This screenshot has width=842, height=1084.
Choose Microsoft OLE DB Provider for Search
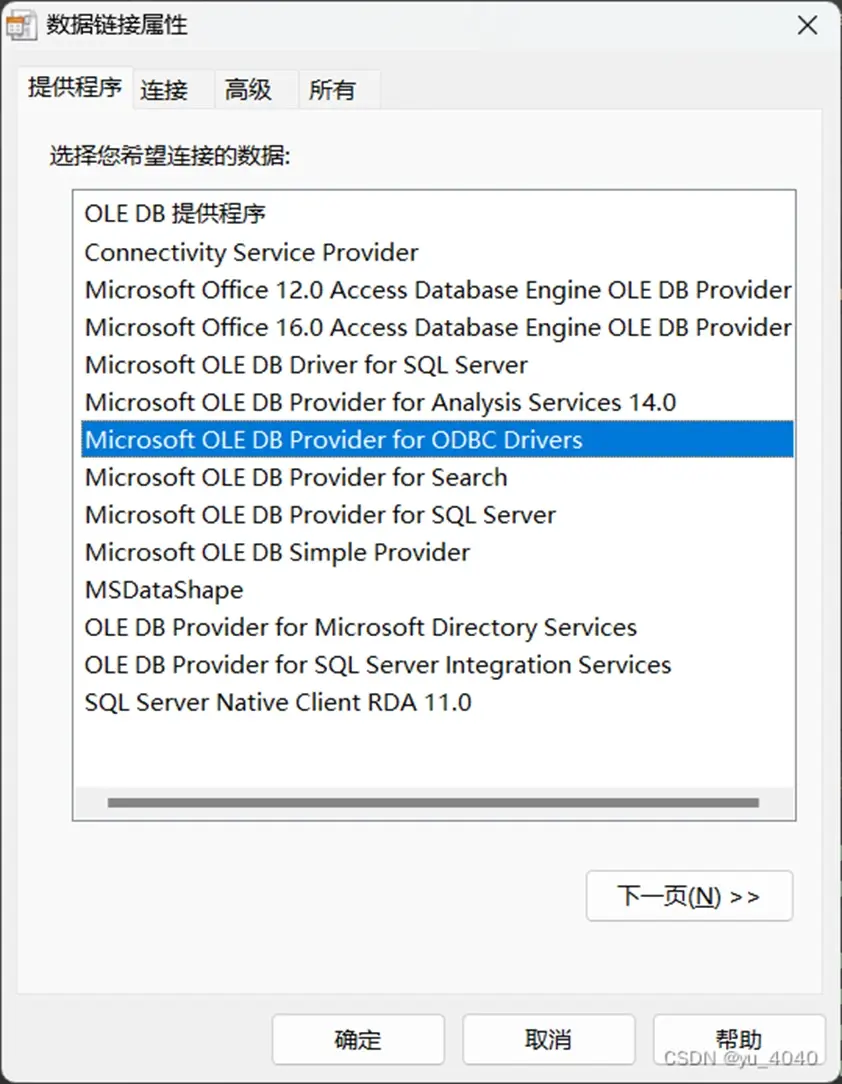438,477
